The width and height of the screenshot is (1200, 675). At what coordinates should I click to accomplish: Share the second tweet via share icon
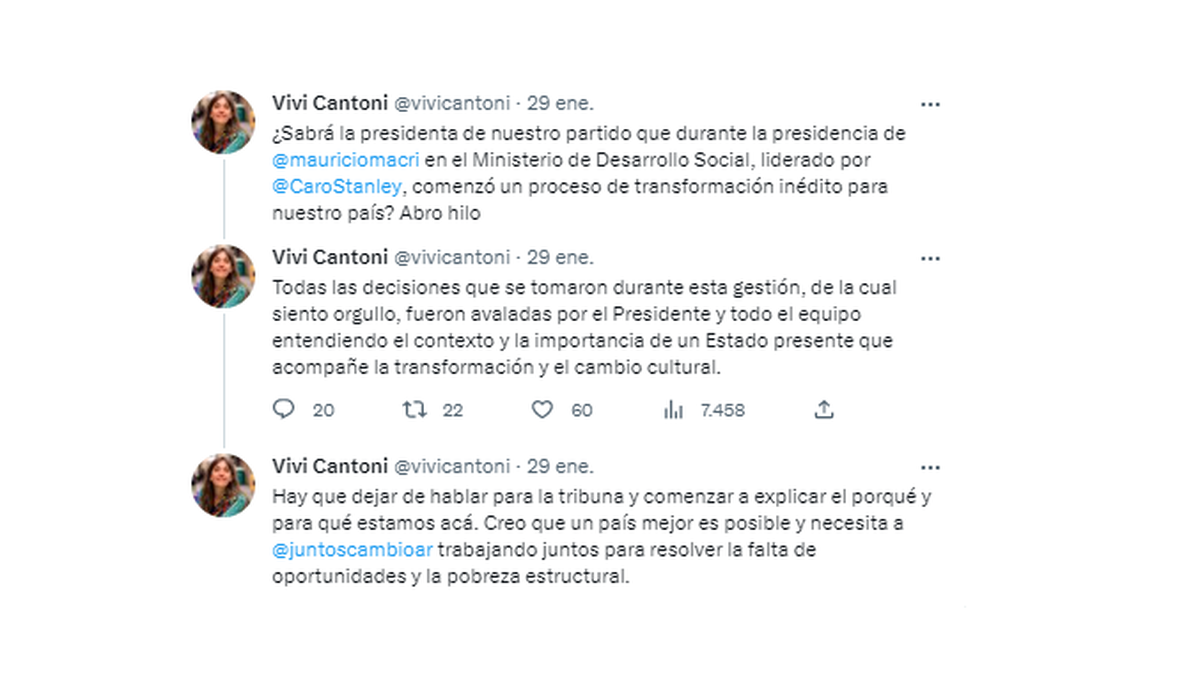(x=823, y=410)
